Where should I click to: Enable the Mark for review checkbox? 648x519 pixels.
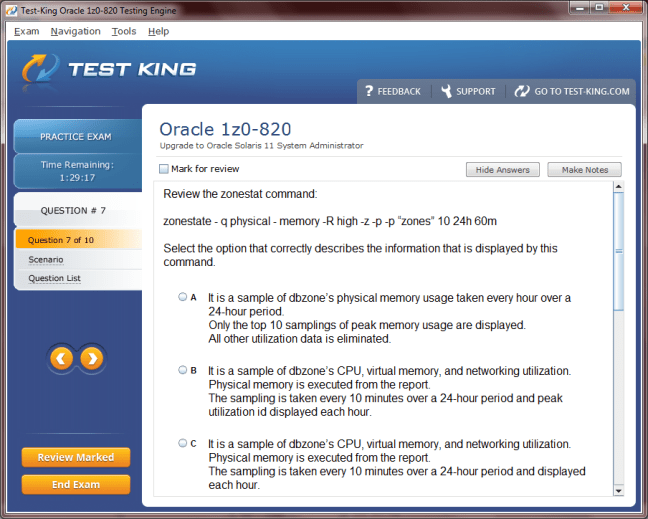[x=164, y=169]
